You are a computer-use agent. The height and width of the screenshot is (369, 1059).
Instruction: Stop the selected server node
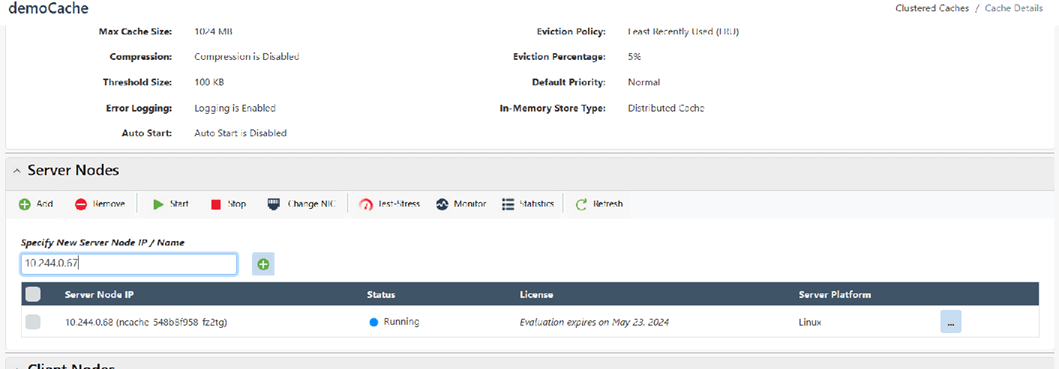[x=228, y=204]
